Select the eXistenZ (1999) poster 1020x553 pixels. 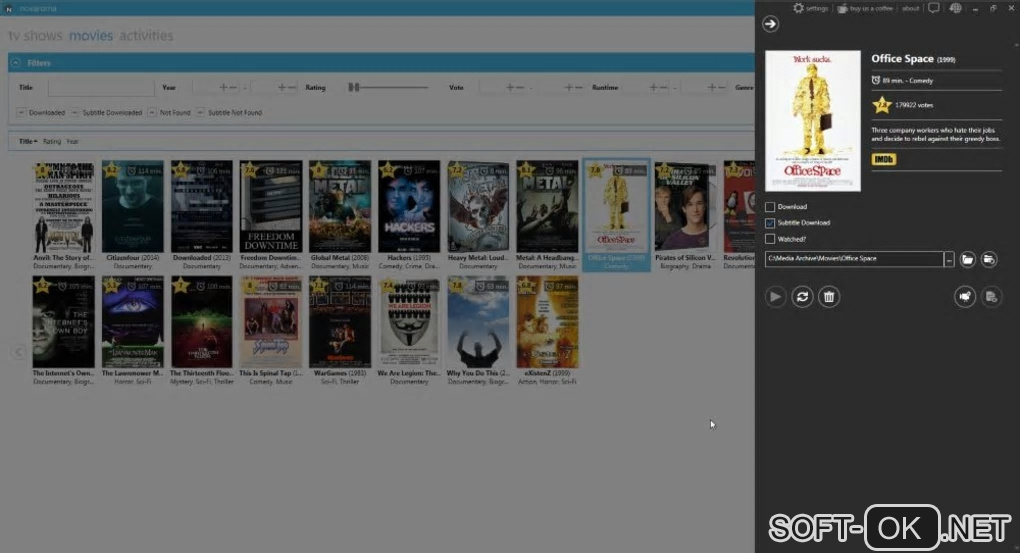[547, 322]
